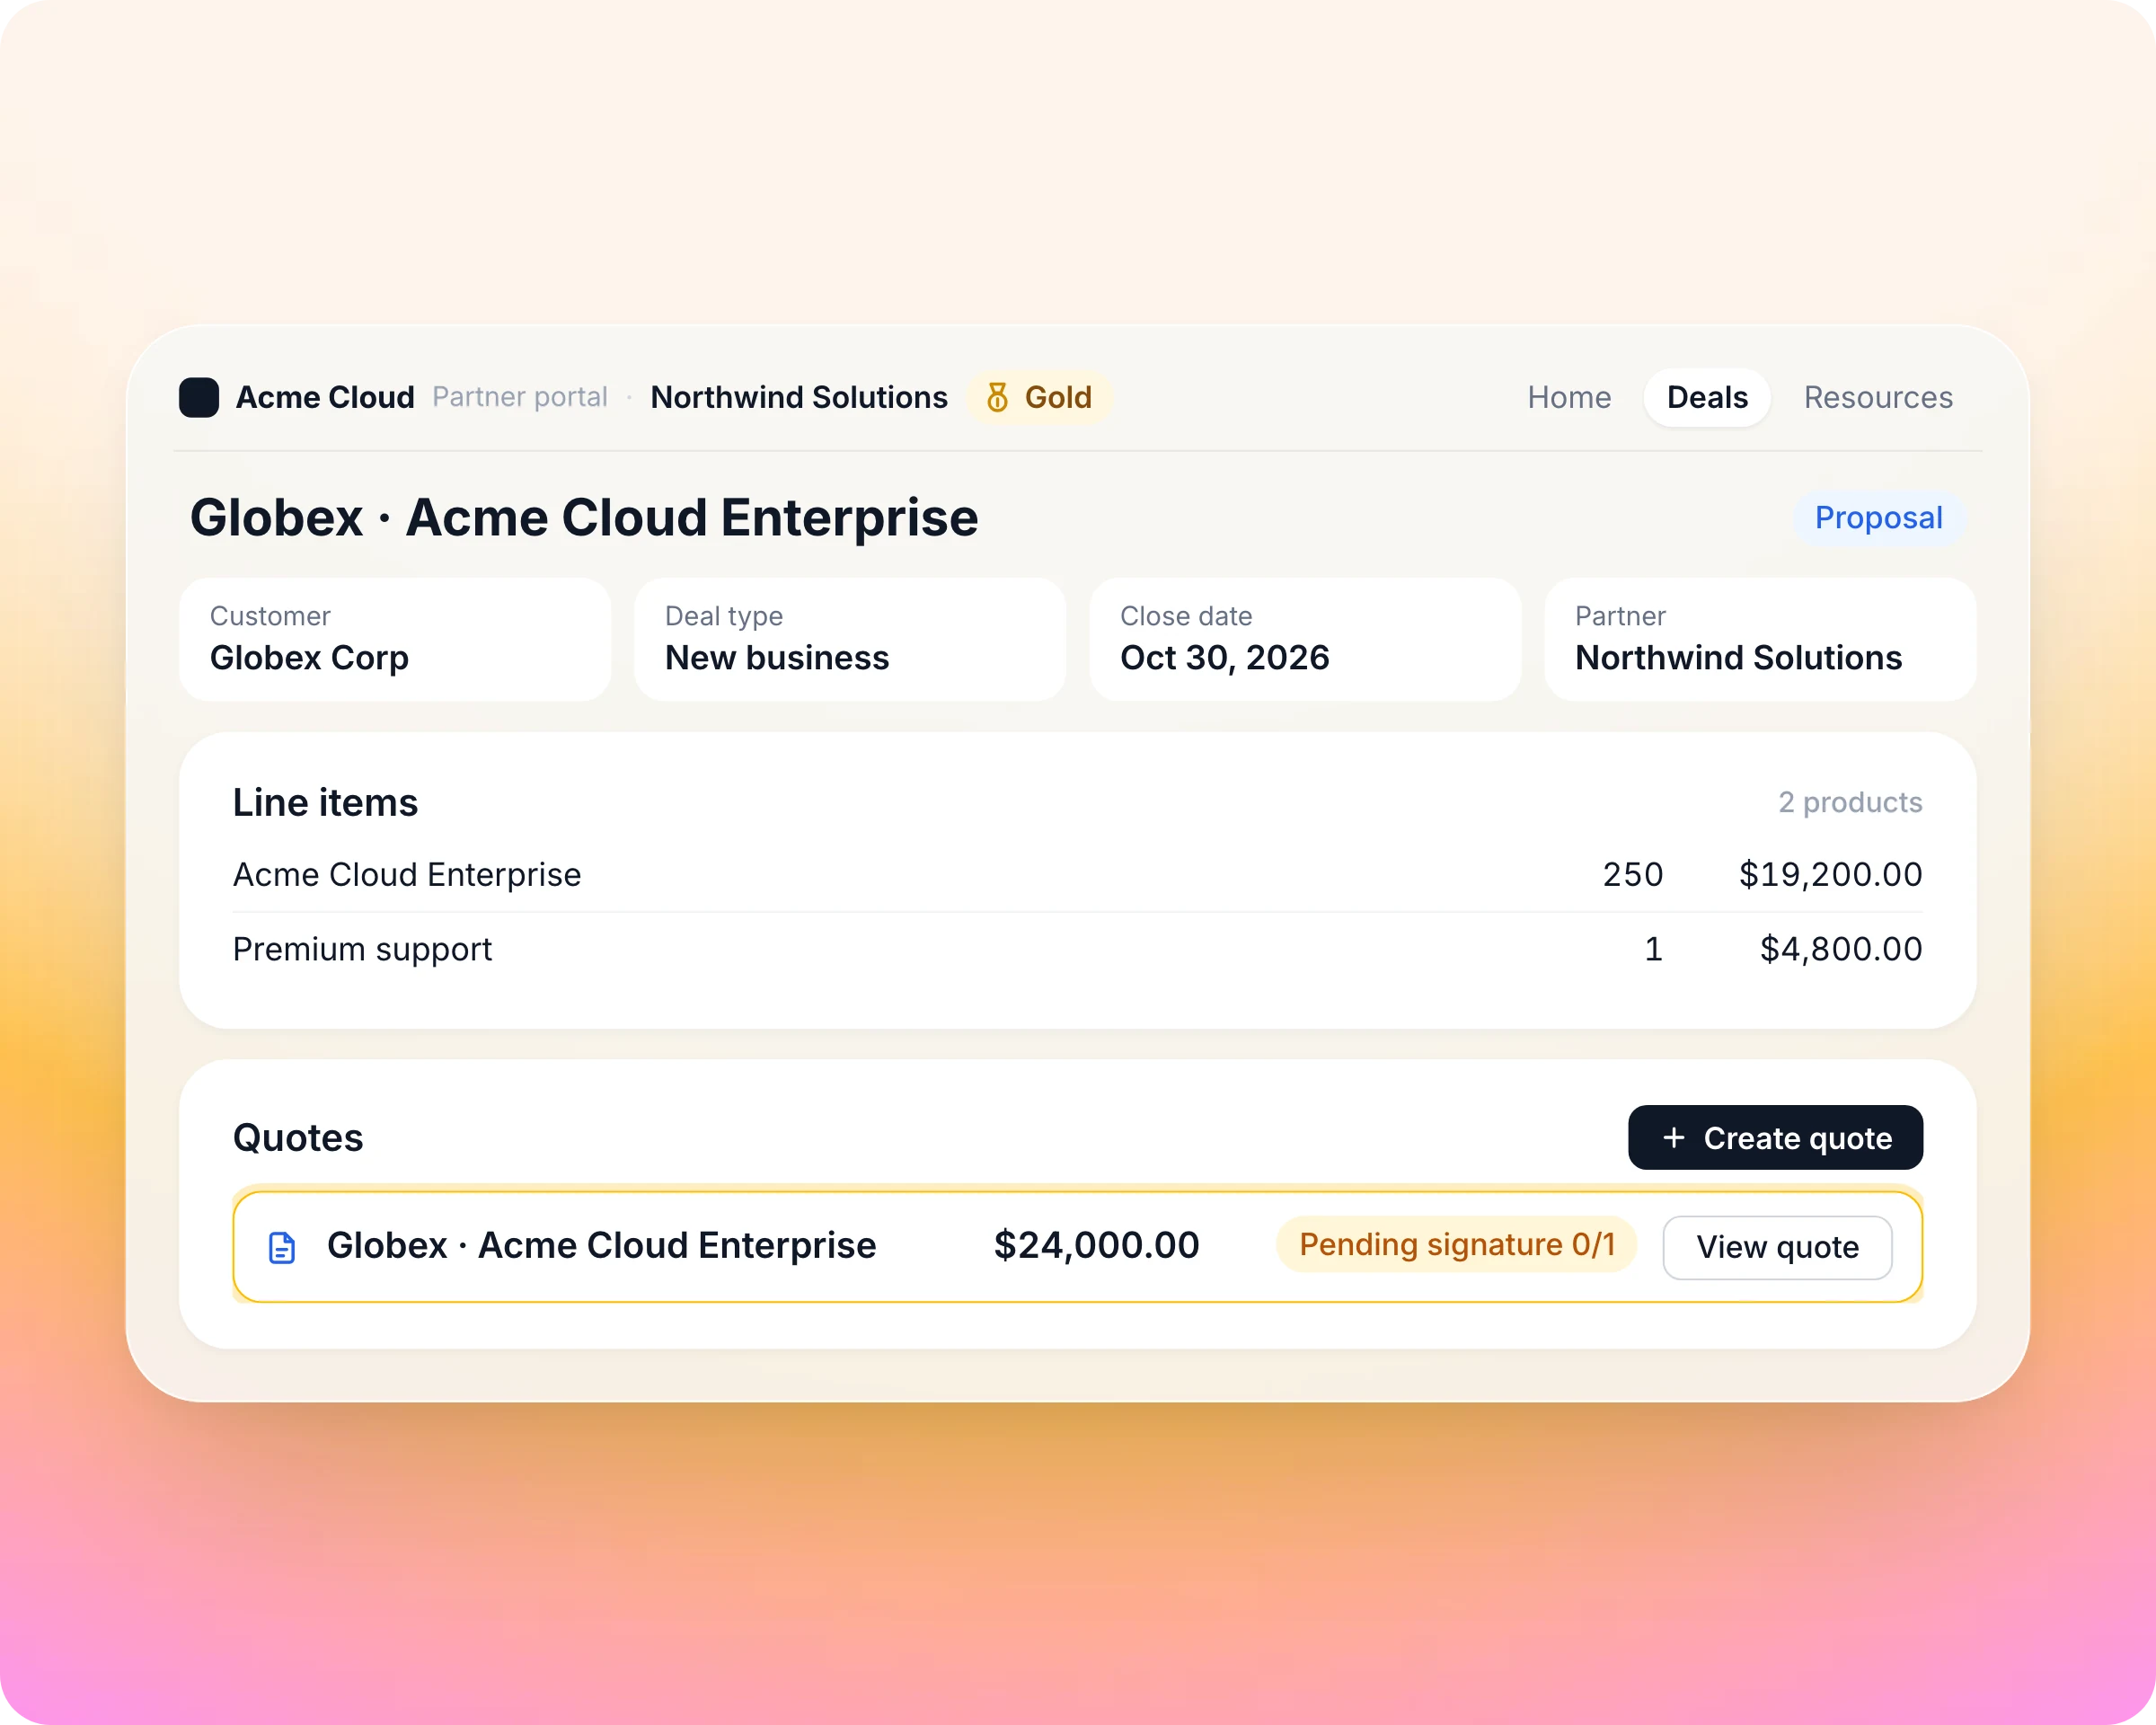Open the View quote button
Image resolution: width=2156 pixels, height=1725 pixels.
click(x=1777, y=1247)
